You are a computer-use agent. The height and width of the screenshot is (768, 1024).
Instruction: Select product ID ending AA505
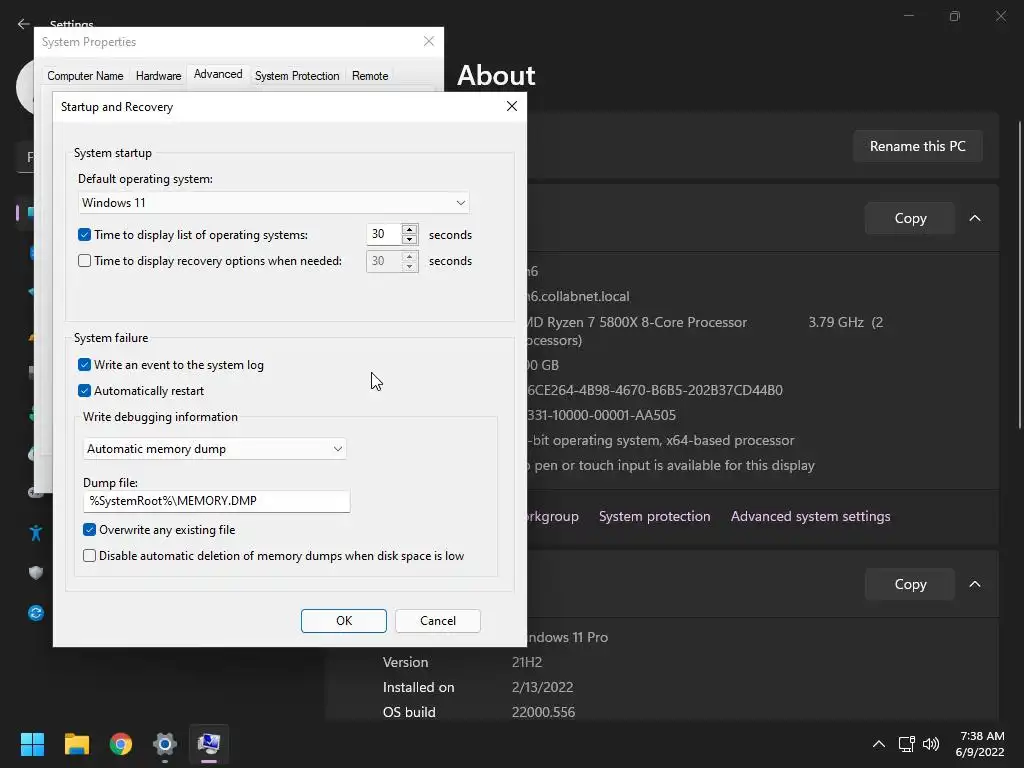coord(601,415)
